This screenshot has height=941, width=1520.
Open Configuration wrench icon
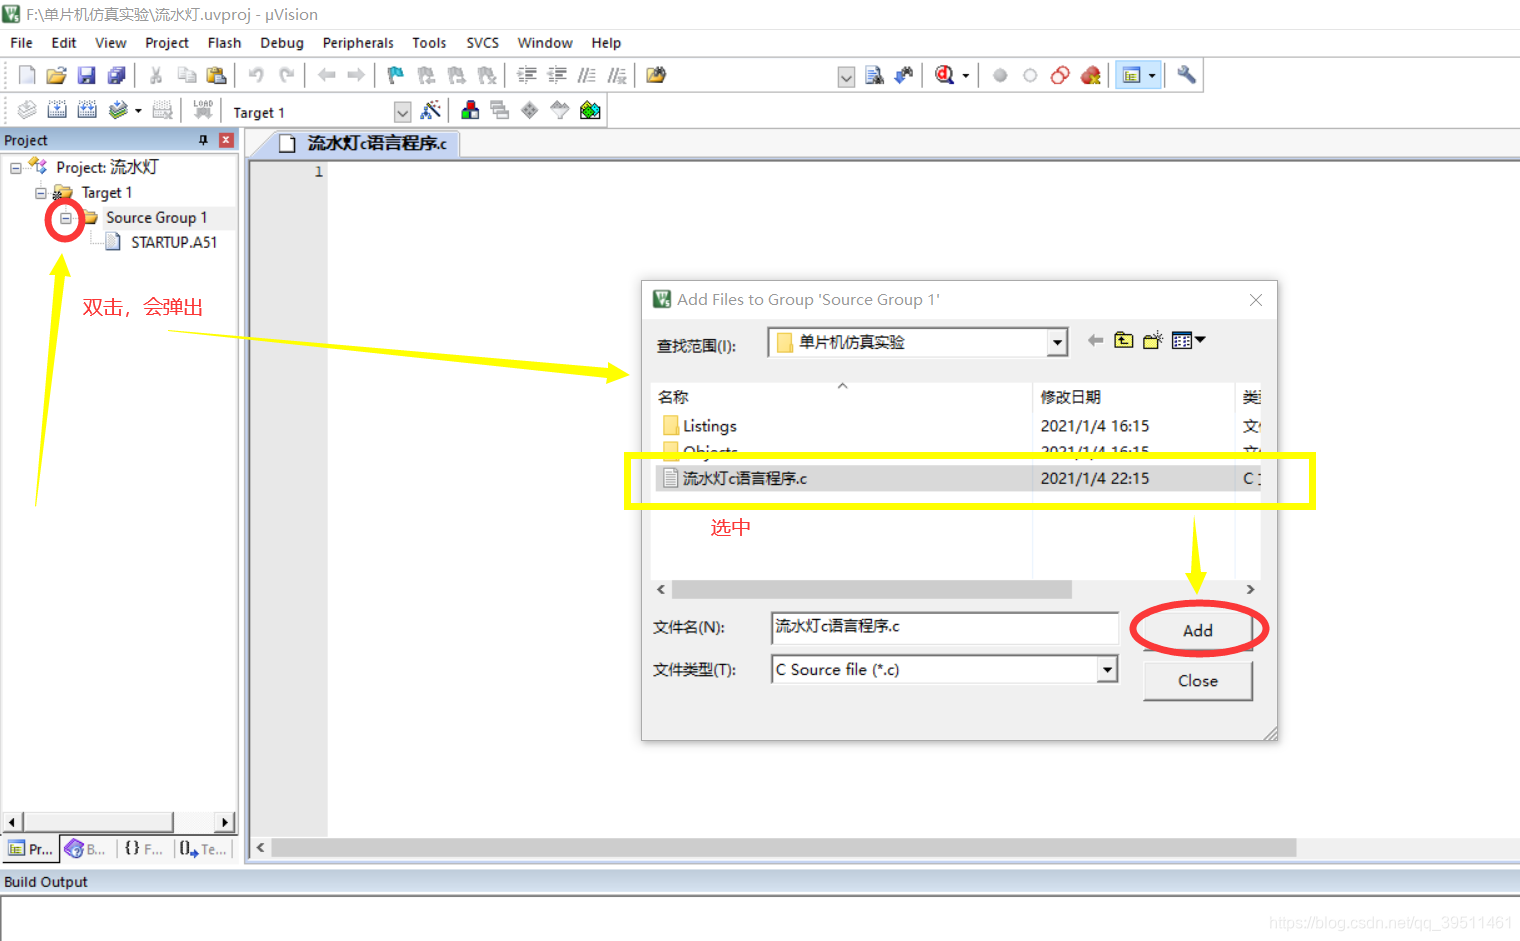point(1186,75)
